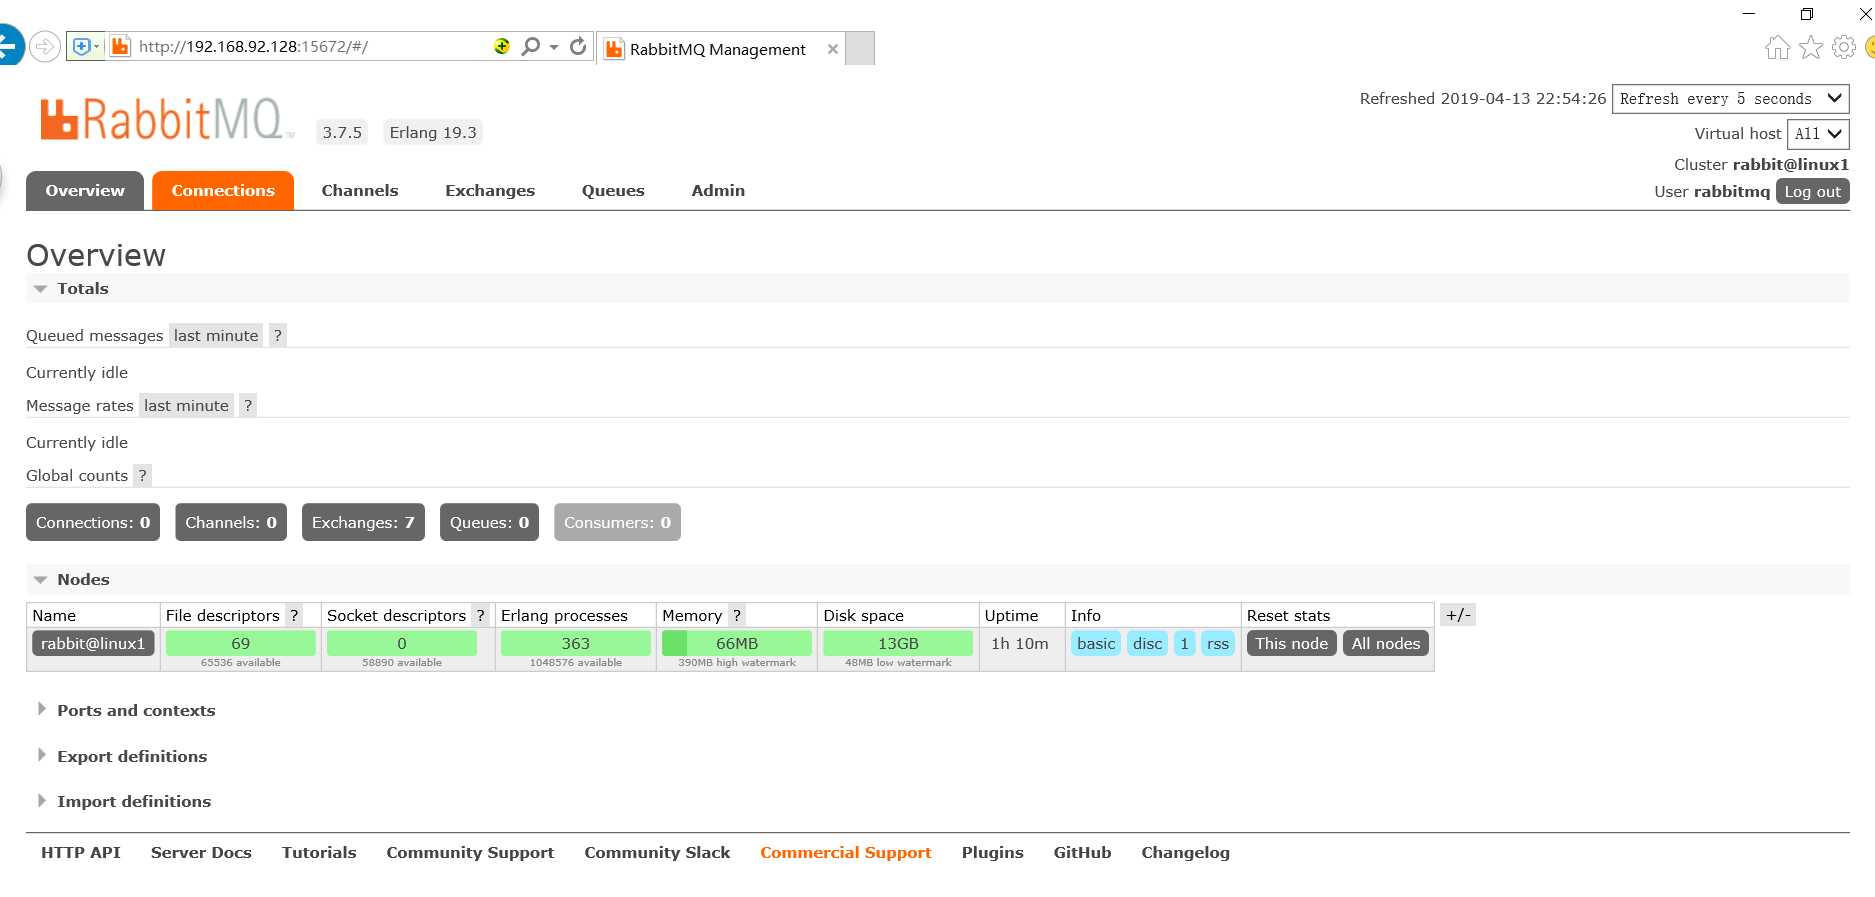
Task: Open the Tutorials footer link
Action: 319,853
